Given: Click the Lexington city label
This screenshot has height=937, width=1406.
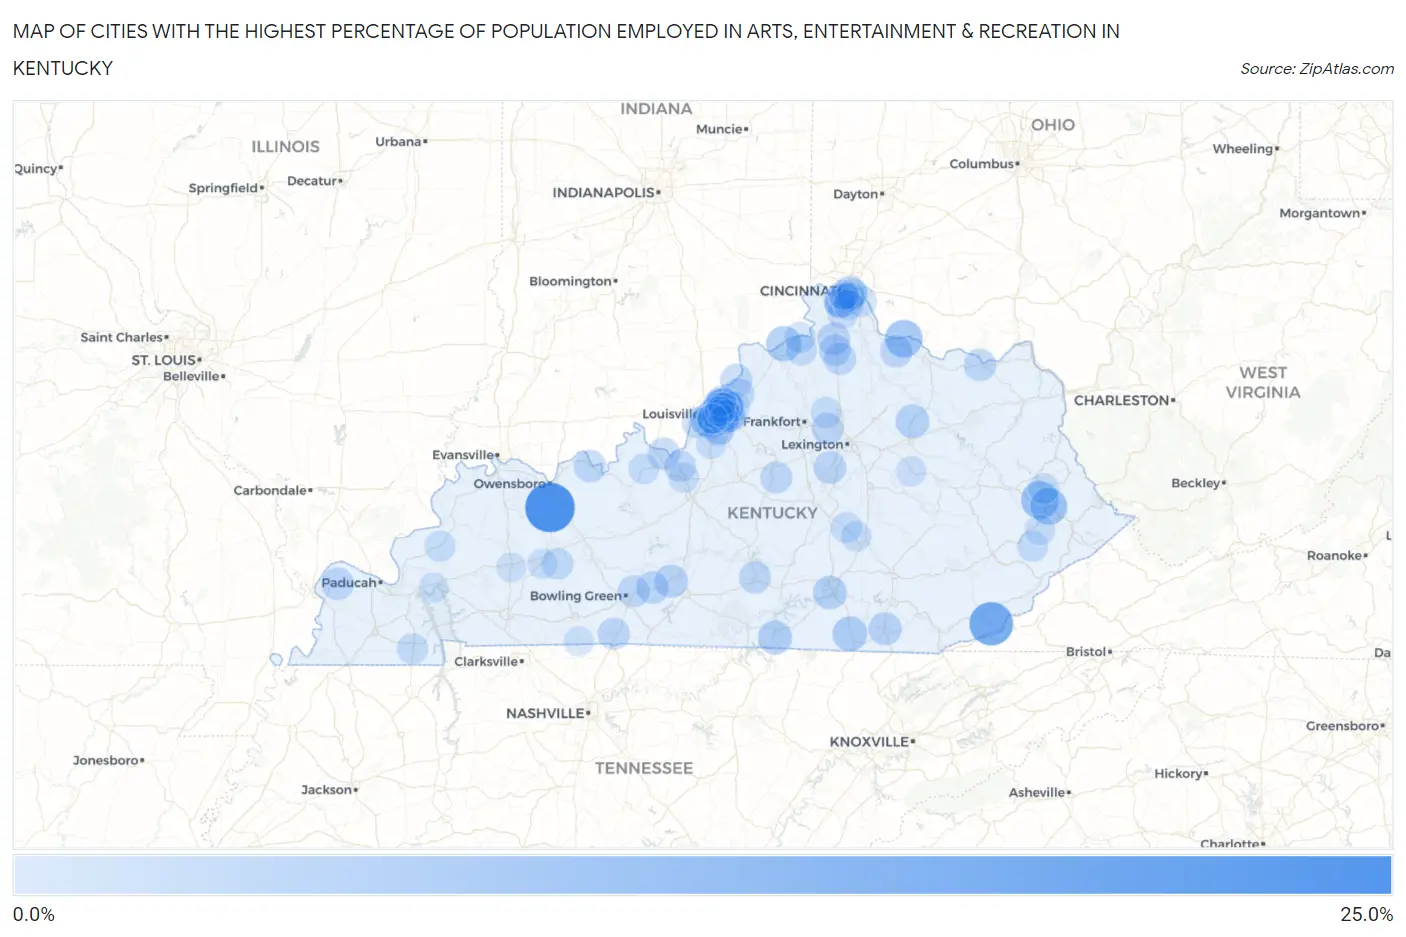Looking at the screenshot, I should pyautogui.click(x=812, y=445).
